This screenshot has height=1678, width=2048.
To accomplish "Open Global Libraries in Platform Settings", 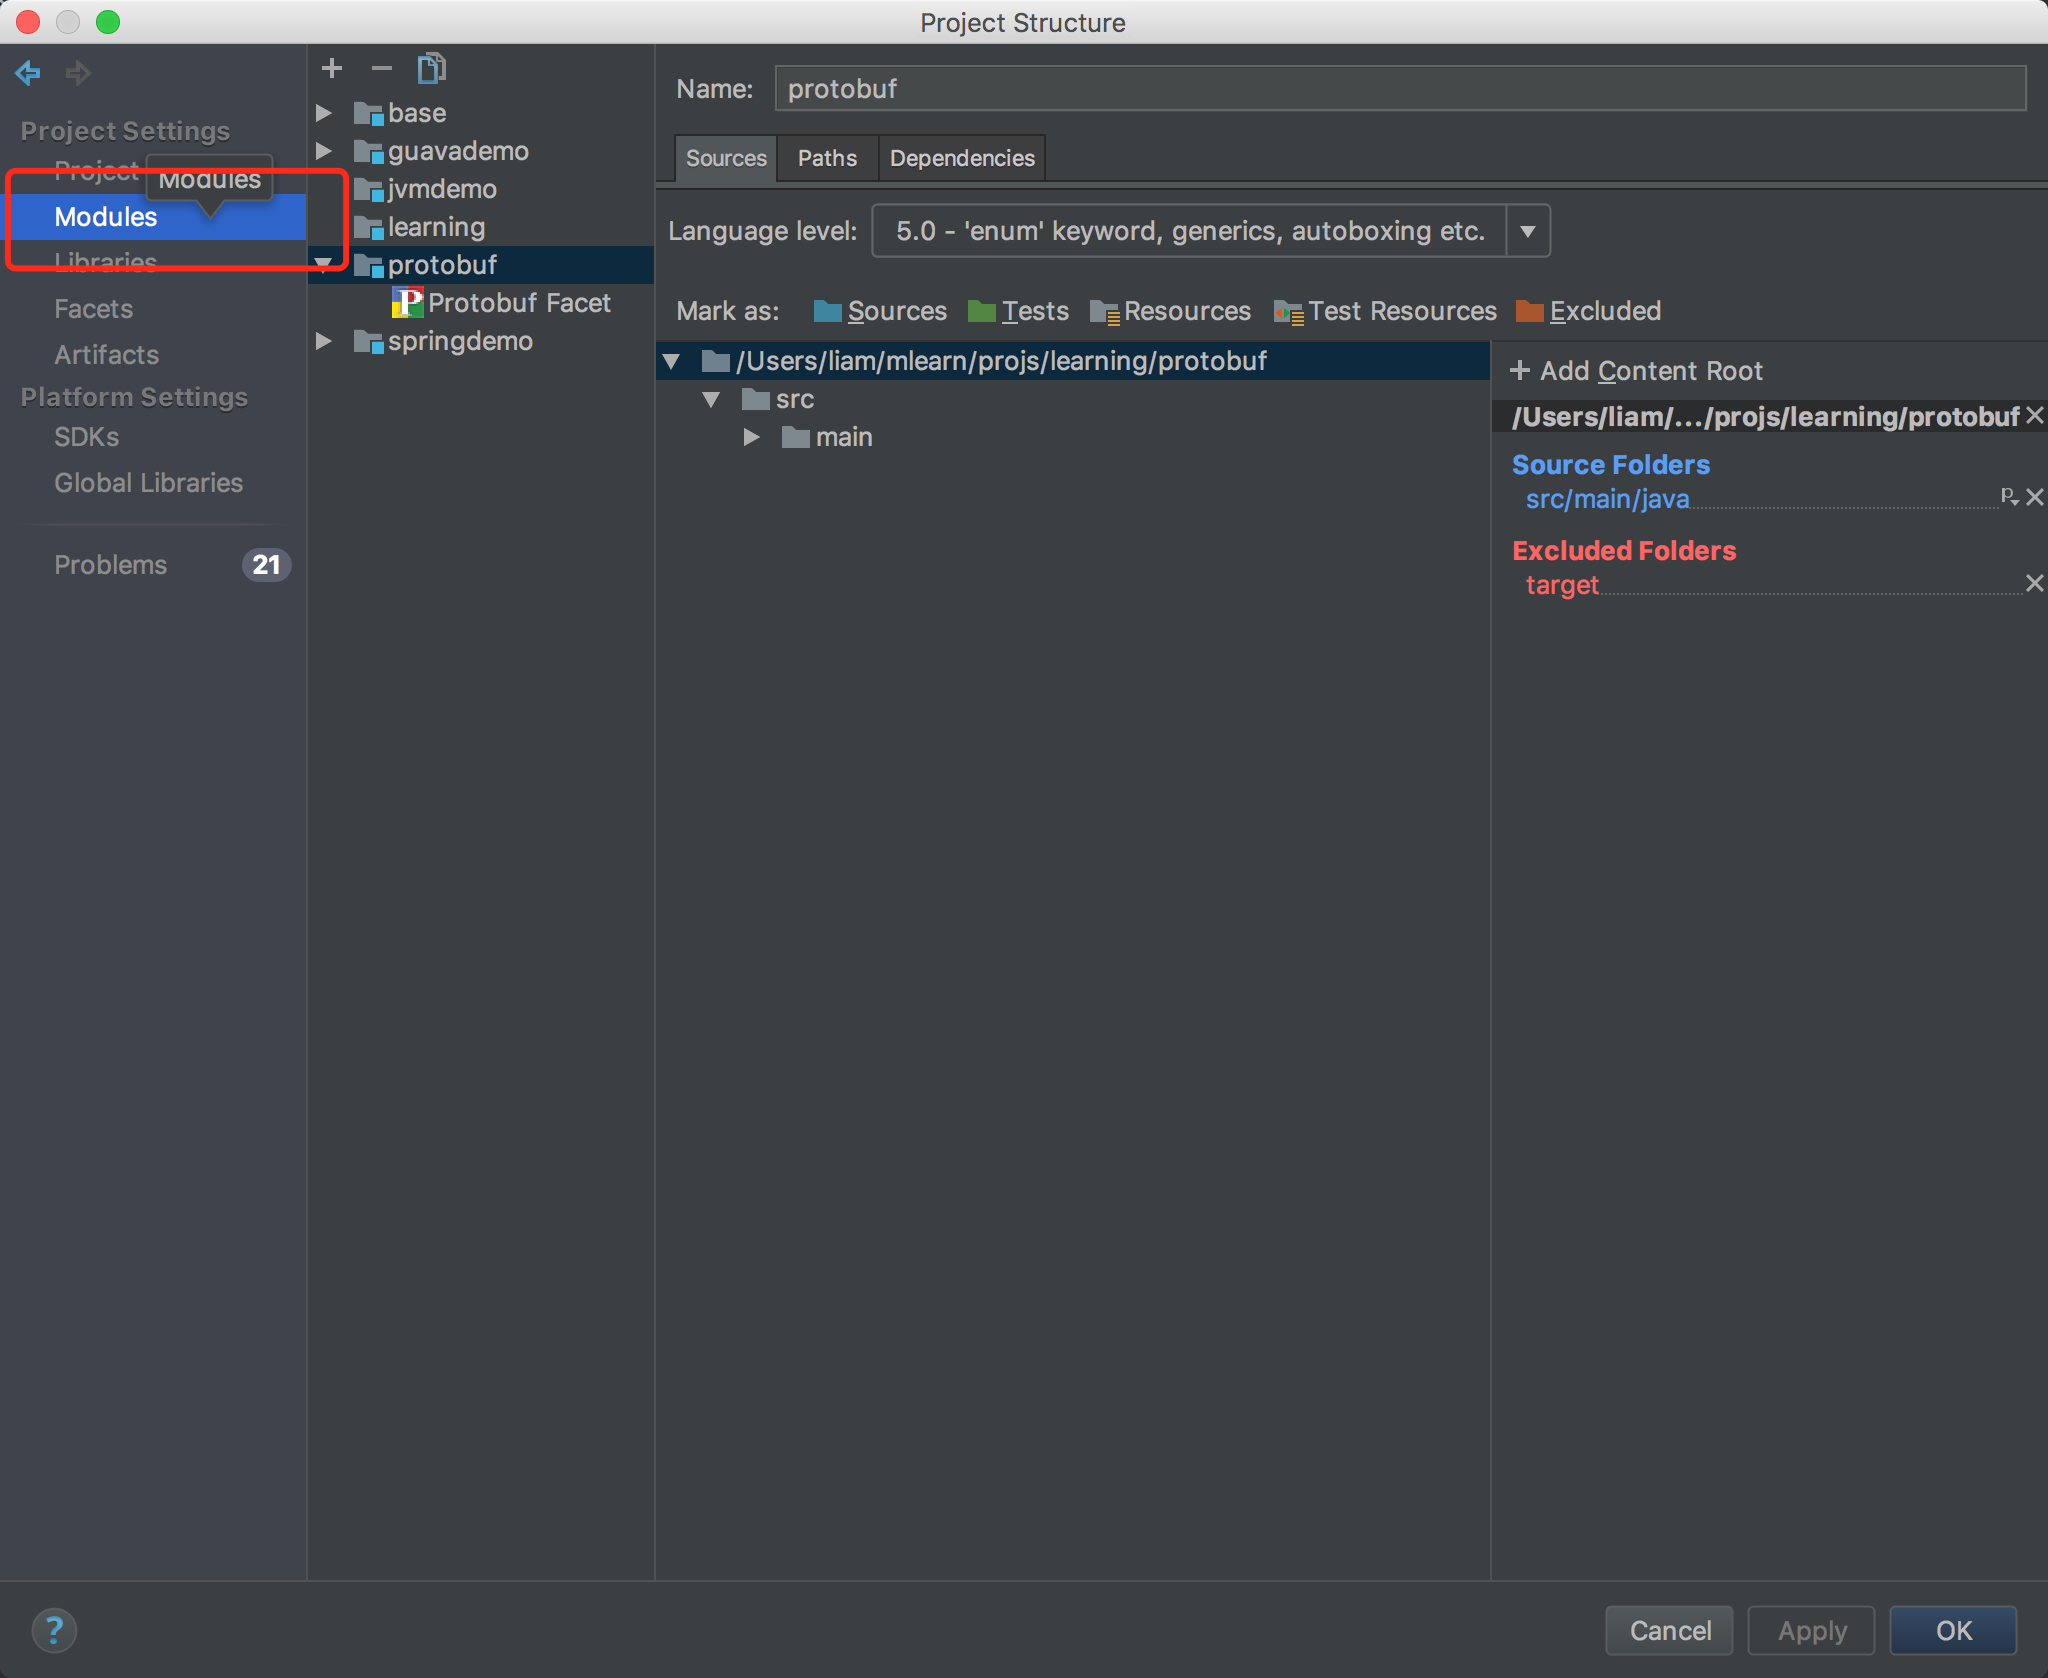I will tap(148, 483).
